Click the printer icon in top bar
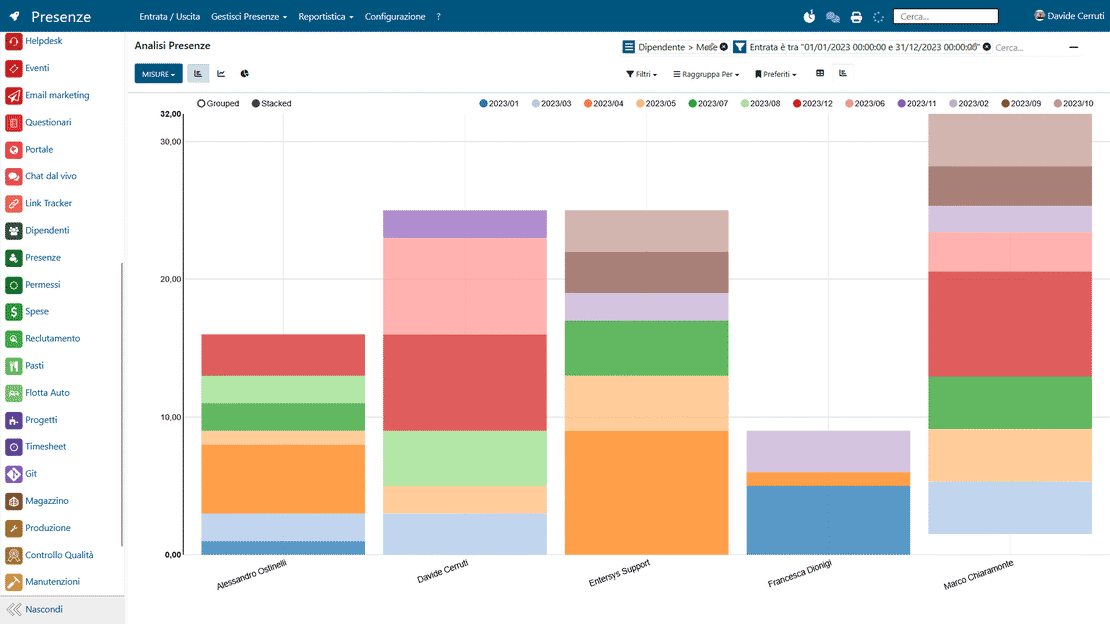This screenshot has height=624, width=1110. tap(856, 17)
